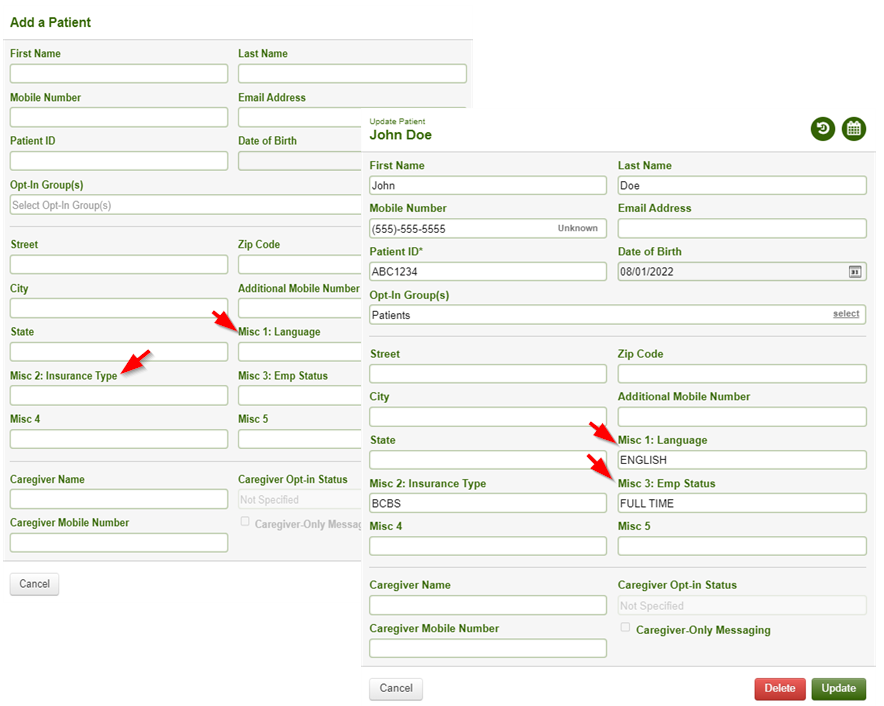Expand Select Opt-In Group(s) field in Add form
This screenshot has width=884, height=706.
185,205
